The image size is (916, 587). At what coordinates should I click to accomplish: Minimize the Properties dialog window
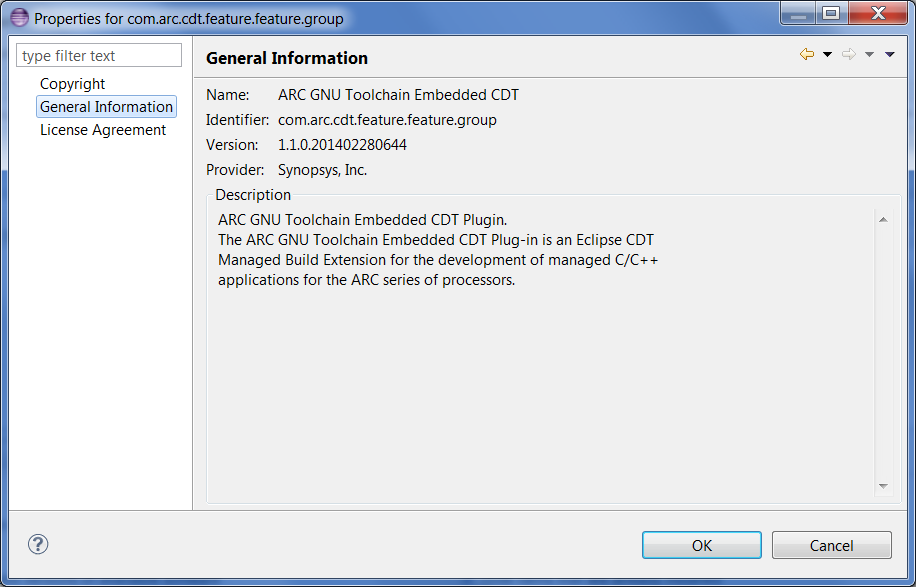[x=799, y=13]
